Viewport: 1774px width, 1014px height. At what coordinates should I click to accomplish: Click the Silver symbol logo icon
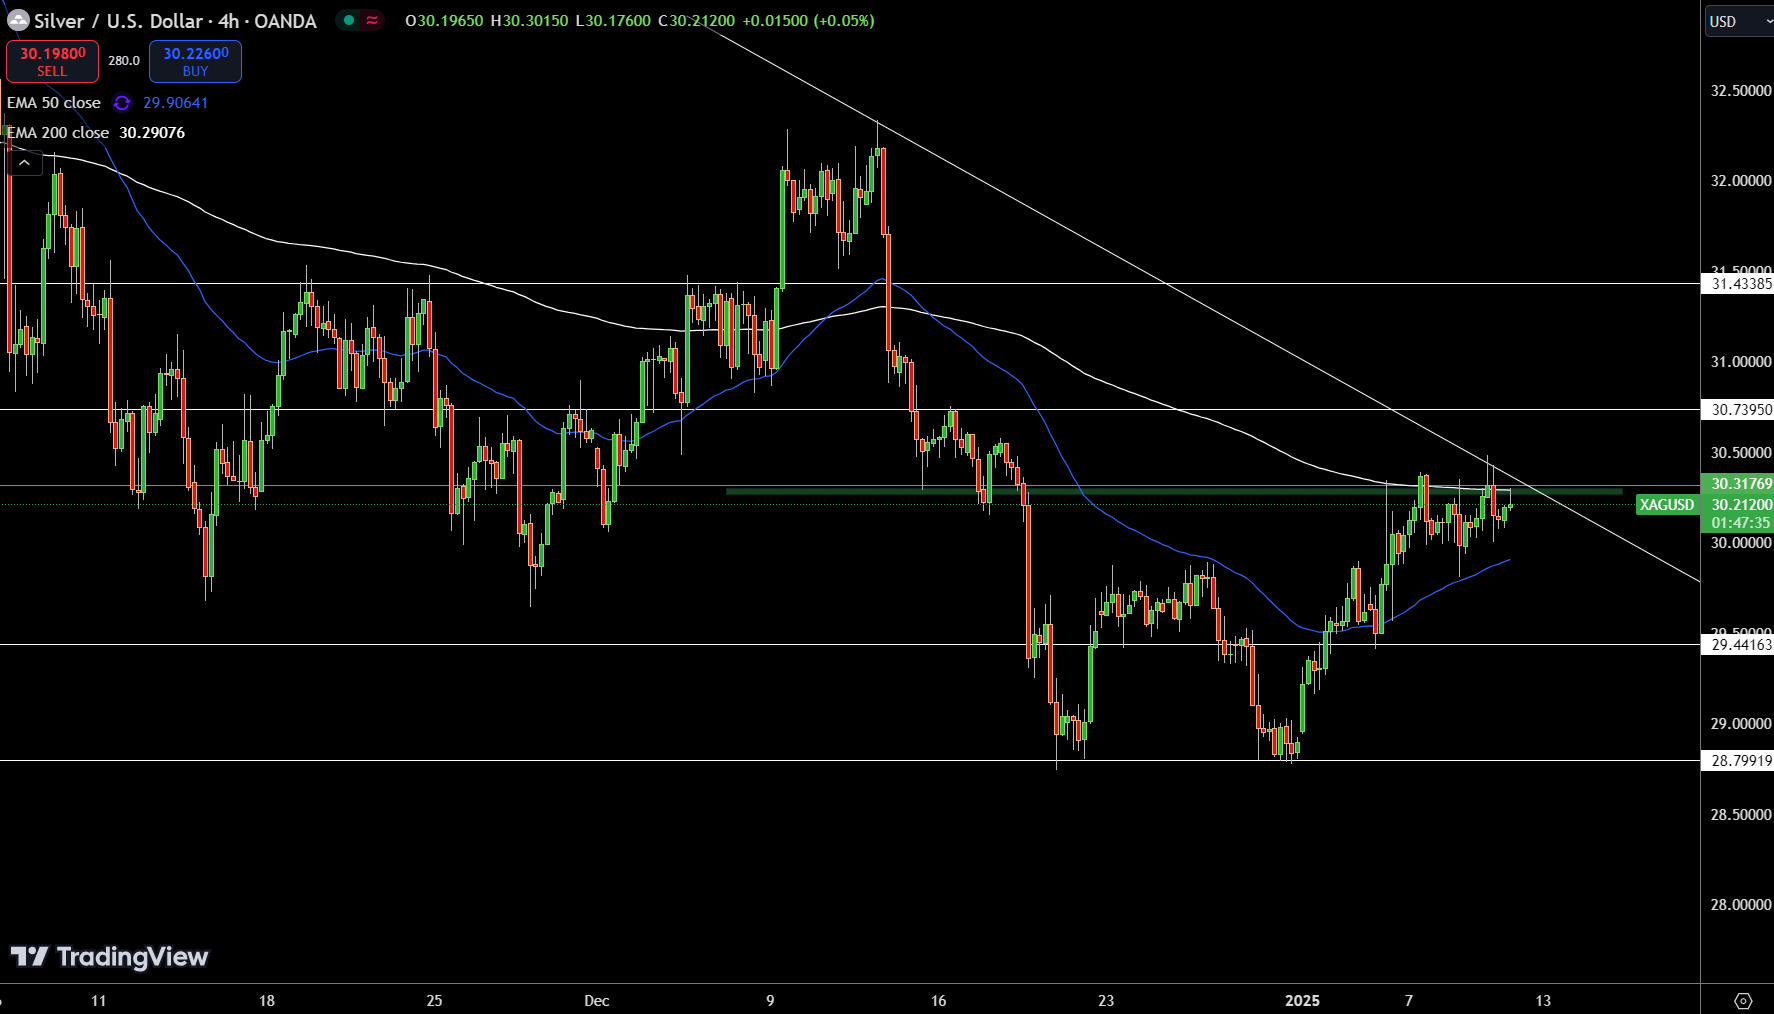click(18, 20)
